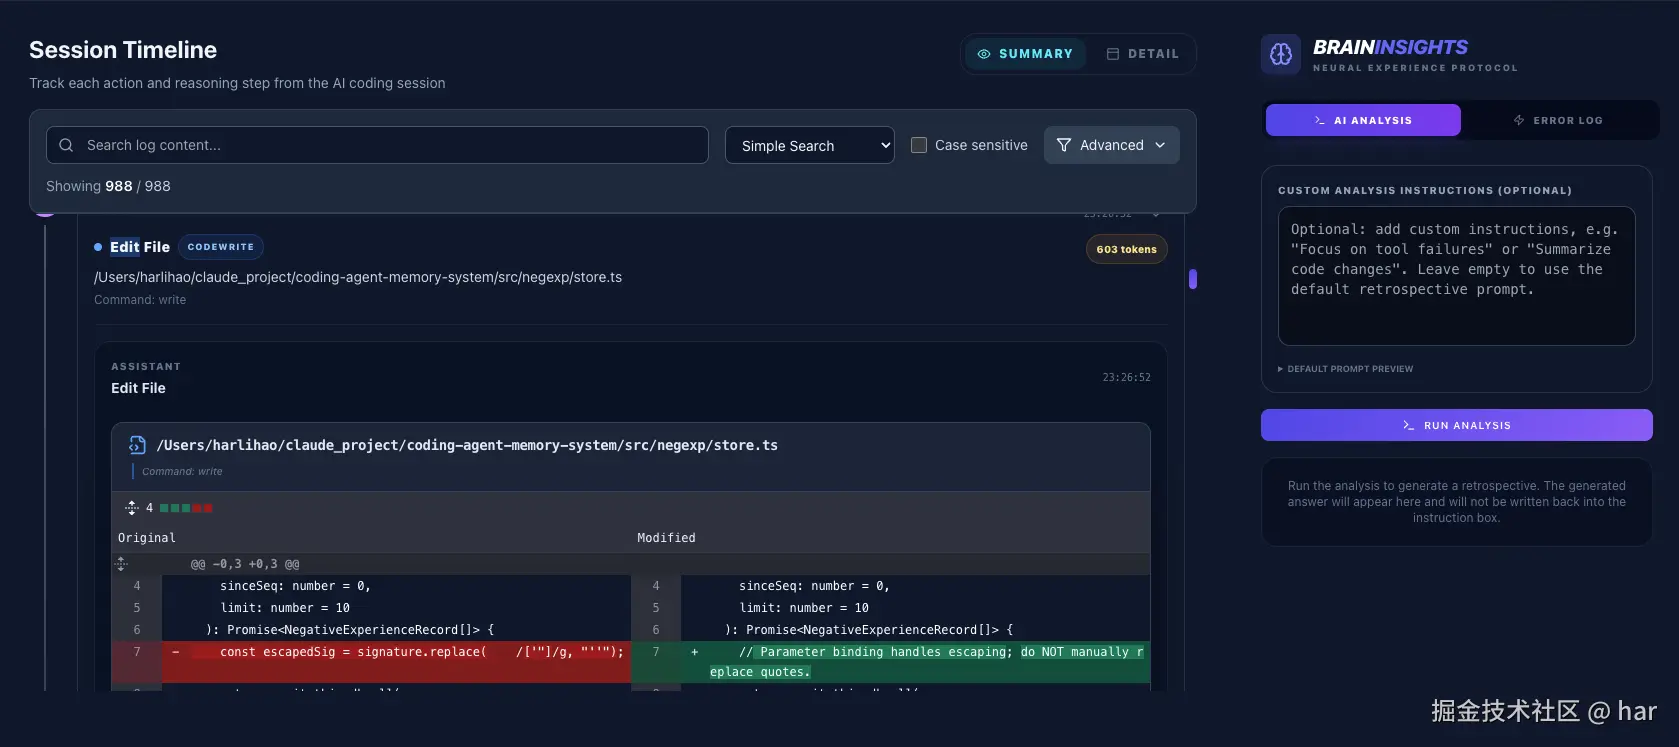Click the purple timeline scrollbar thumb
This screenshot has height=747, width=1679.
coord(1192,279)
